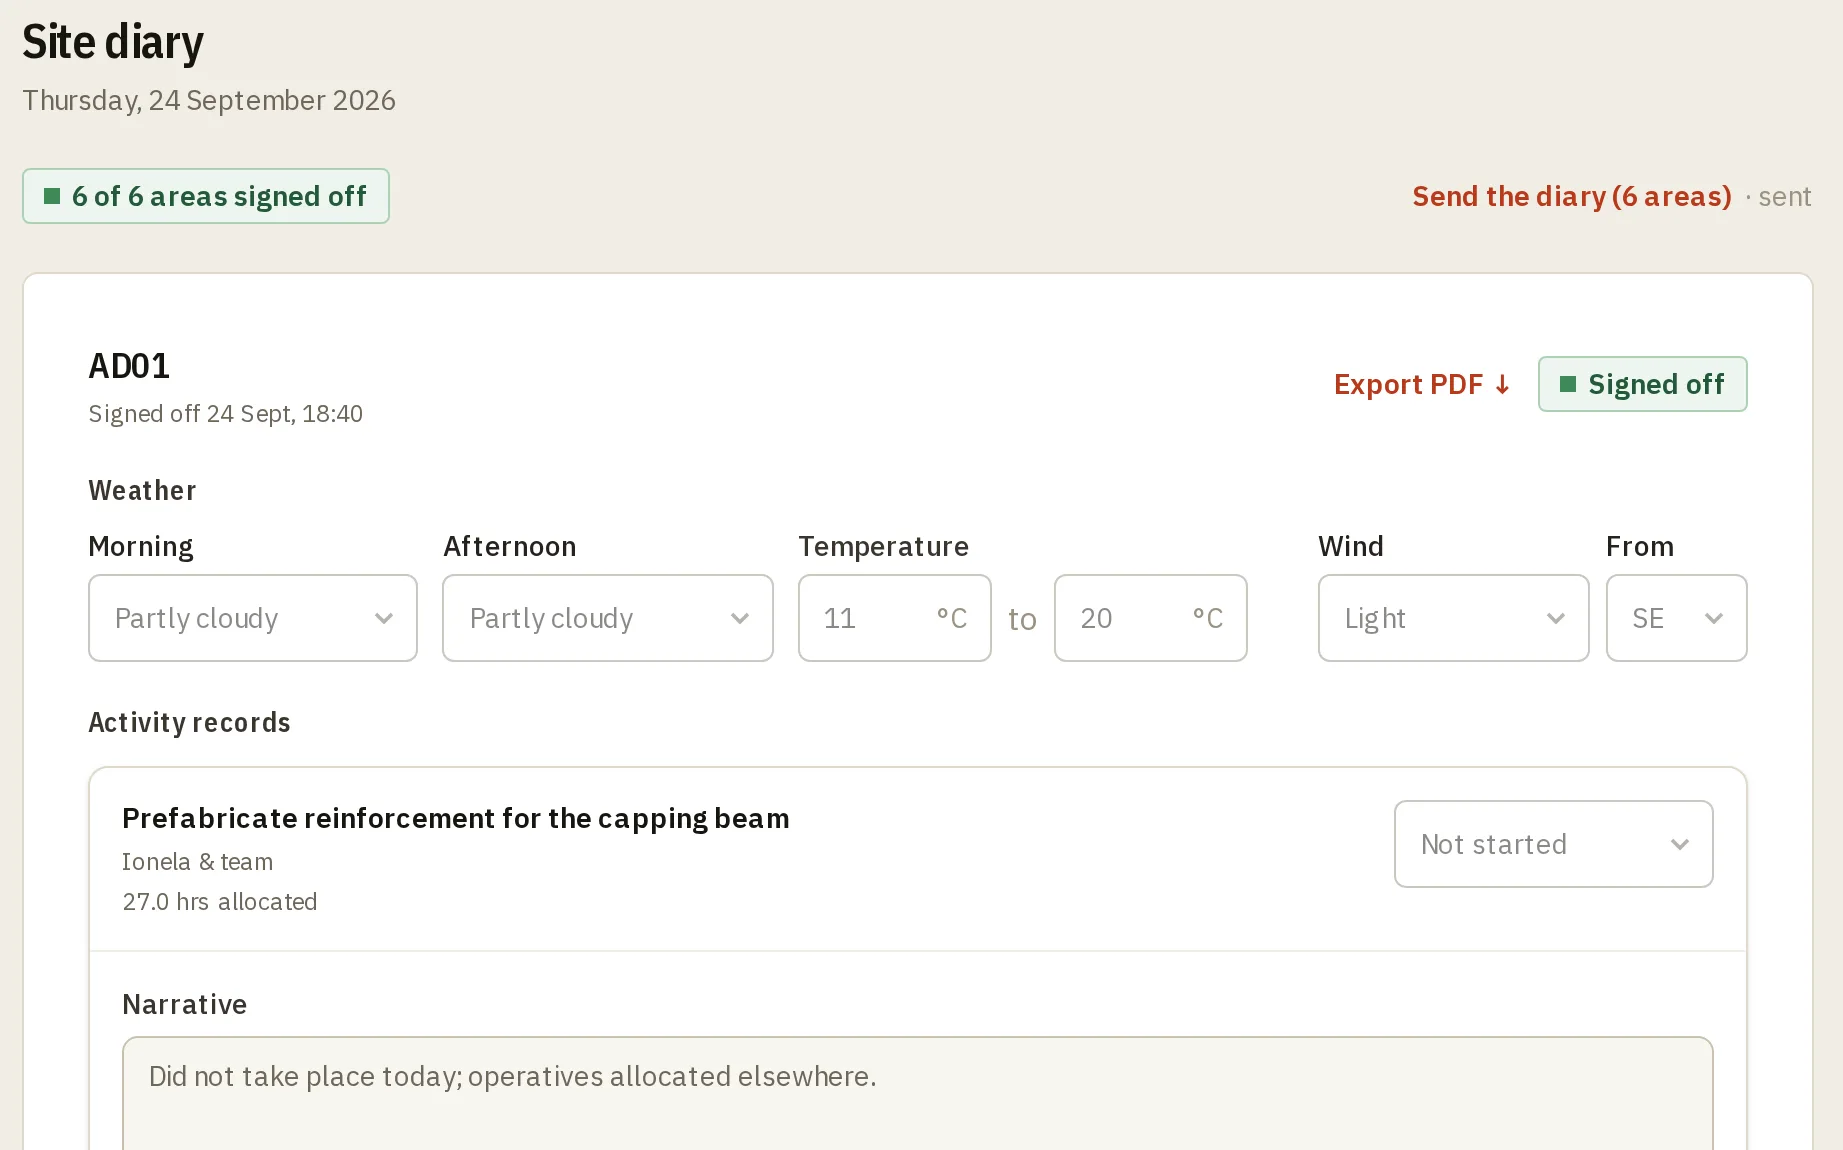
Task: Click the minimum temperature field showing 11
Action: [895, 618]
